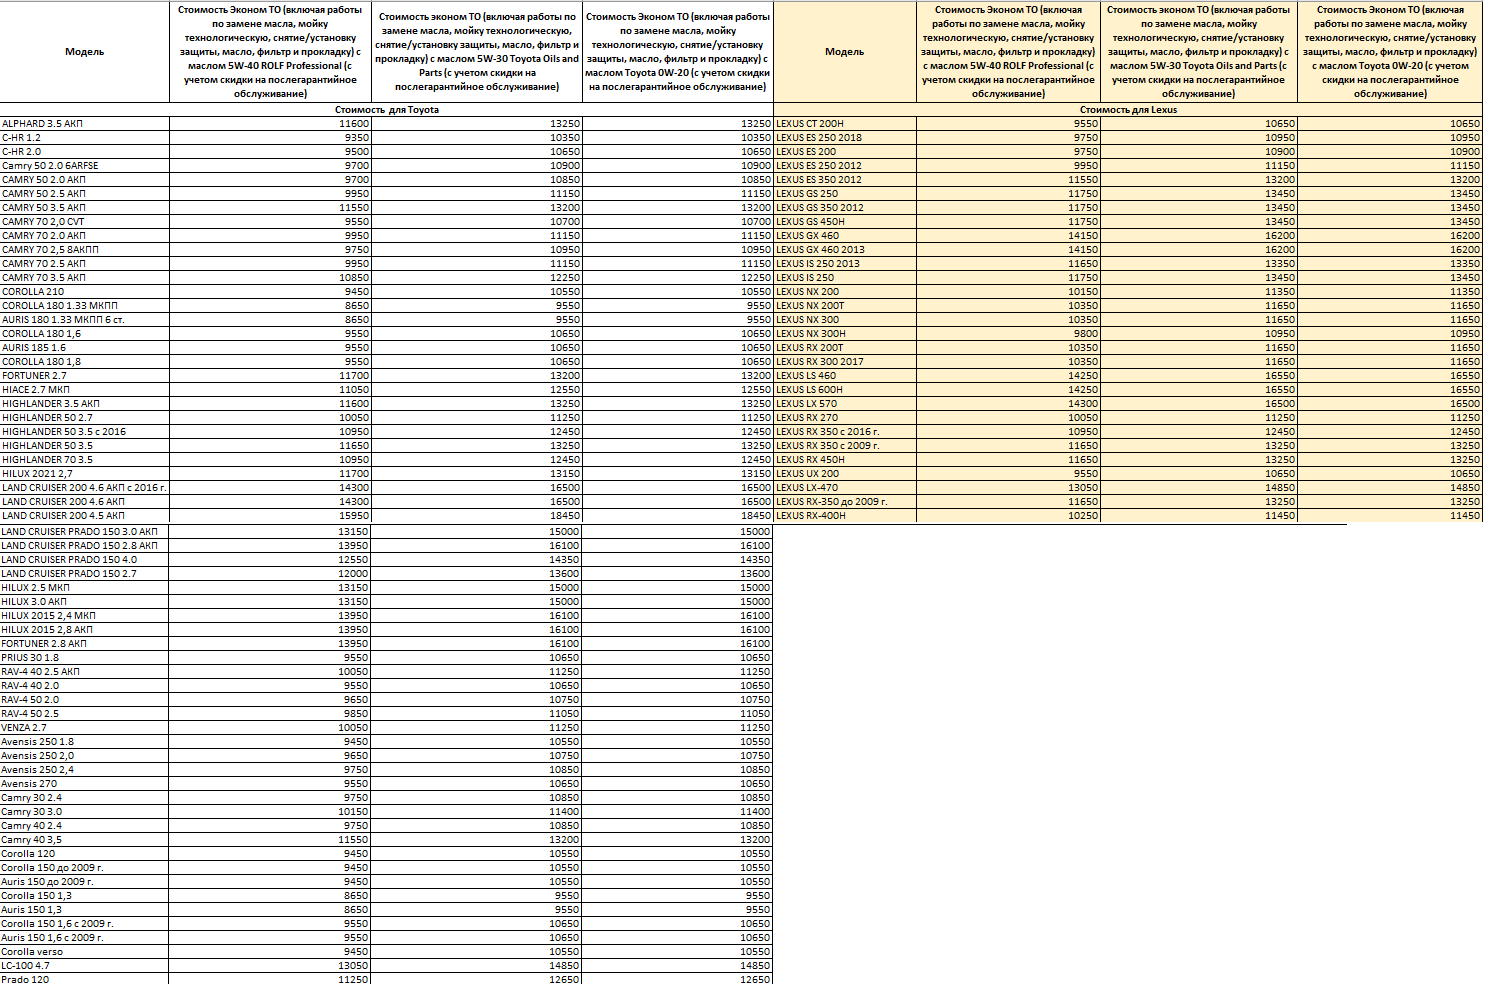The height and width of the screenshot is (984, 1488).
Task: Click the HILUX 2.5 МКП model cell
Action: (85, 588)
